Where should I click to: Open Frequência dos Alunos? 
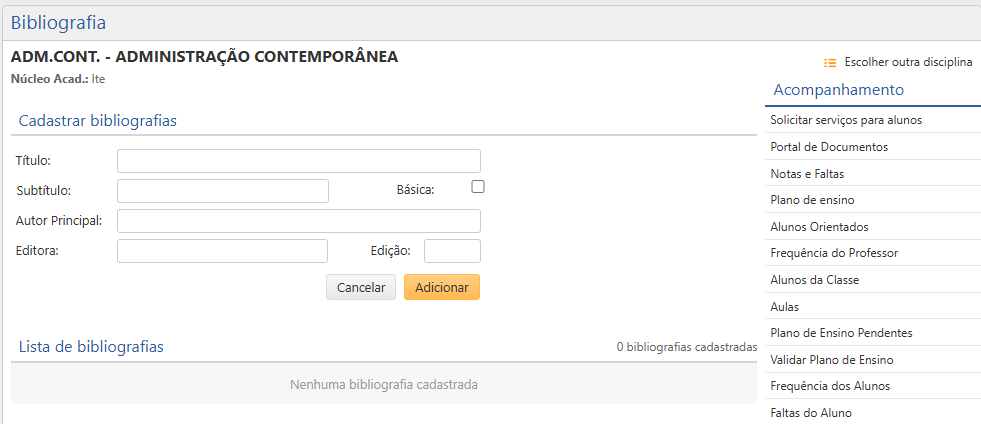pos(830,386)
